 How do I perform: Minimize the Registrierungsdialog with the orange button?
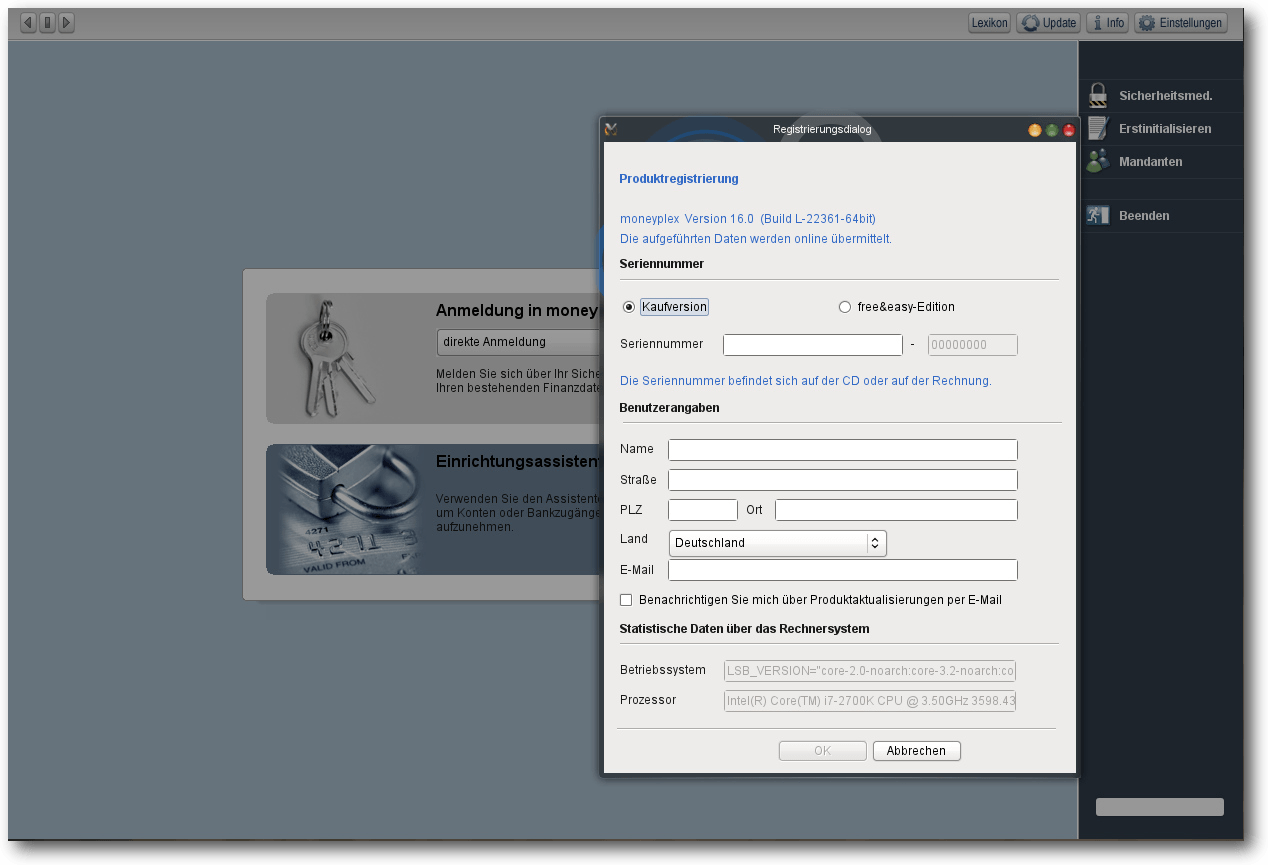coord(1035,130)
